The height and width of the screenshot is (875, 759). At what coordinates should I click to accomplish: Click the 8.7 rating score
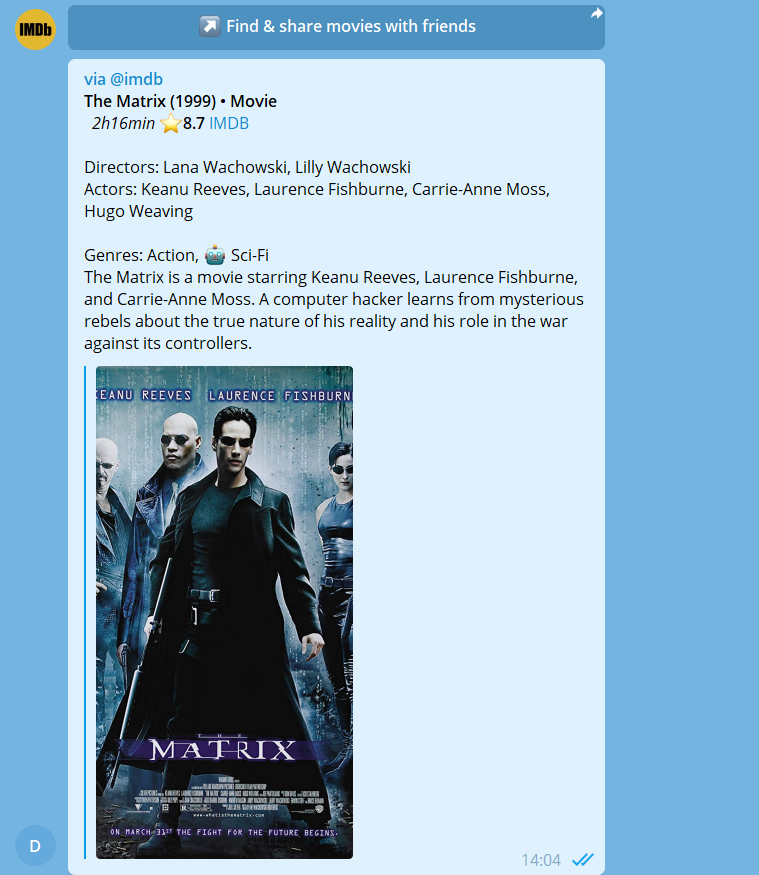[x=194, y=123]
